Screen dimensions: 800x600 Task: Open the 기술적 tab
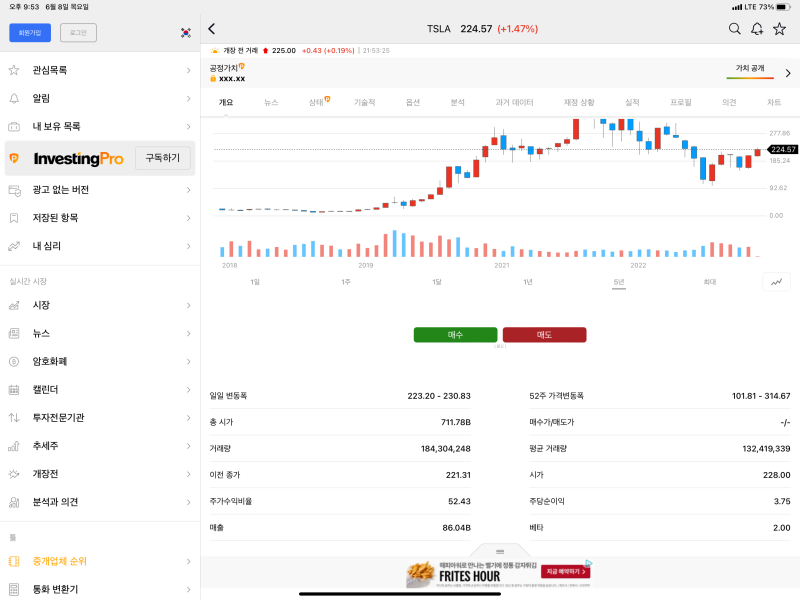364,102
